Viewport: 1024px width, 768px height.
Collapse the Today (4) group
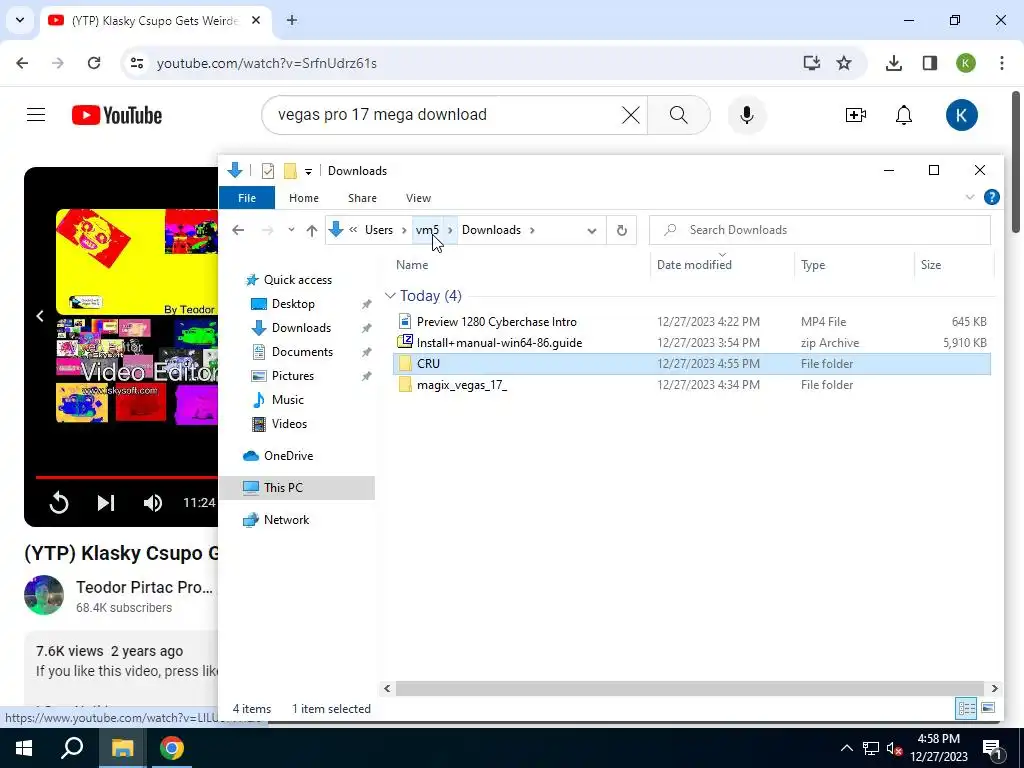point(391,296)
